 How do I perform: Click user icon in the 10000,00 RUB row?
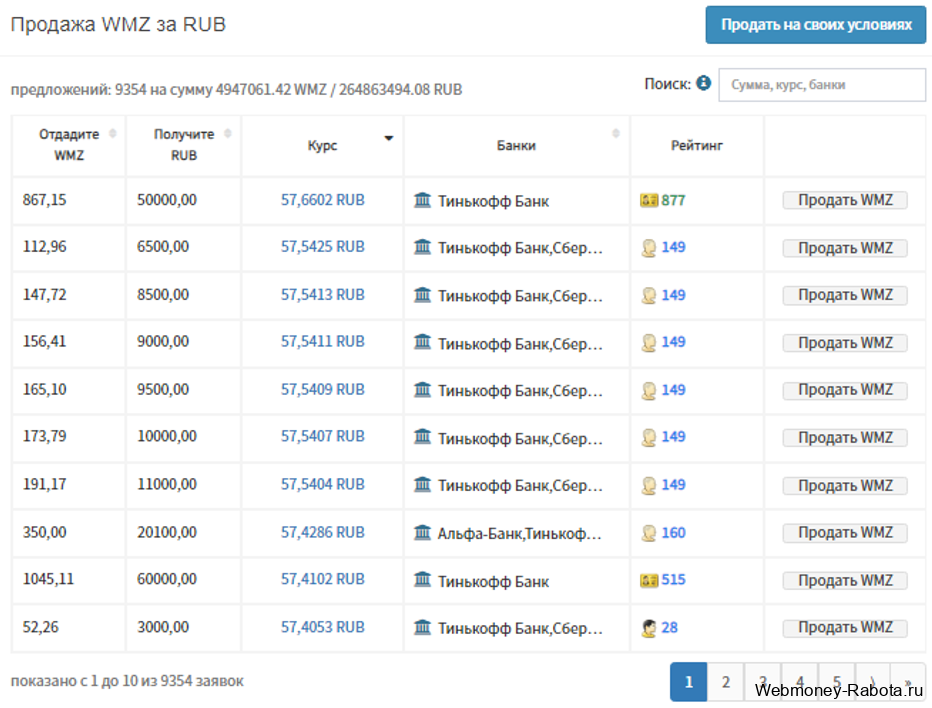point(648,438)
